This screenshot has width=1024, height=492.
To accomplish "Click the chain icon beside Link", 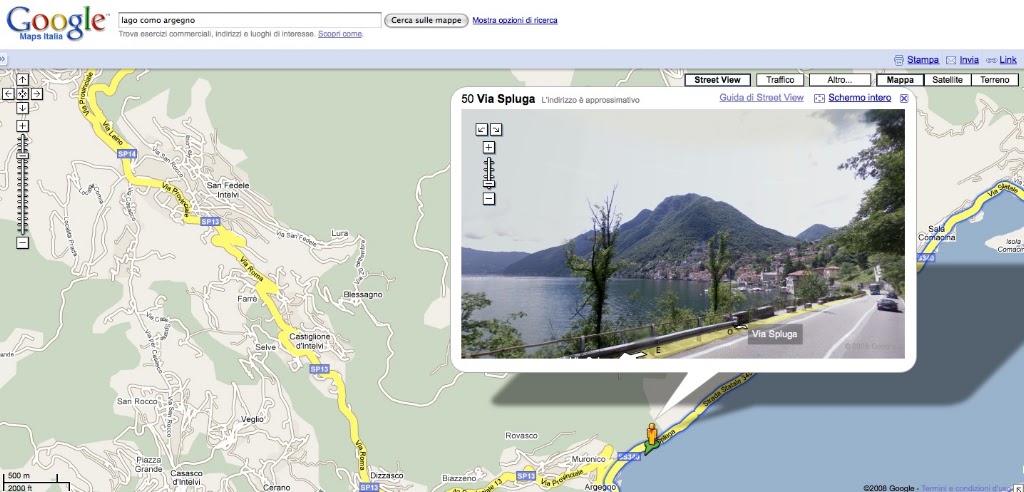I will 991,60.
